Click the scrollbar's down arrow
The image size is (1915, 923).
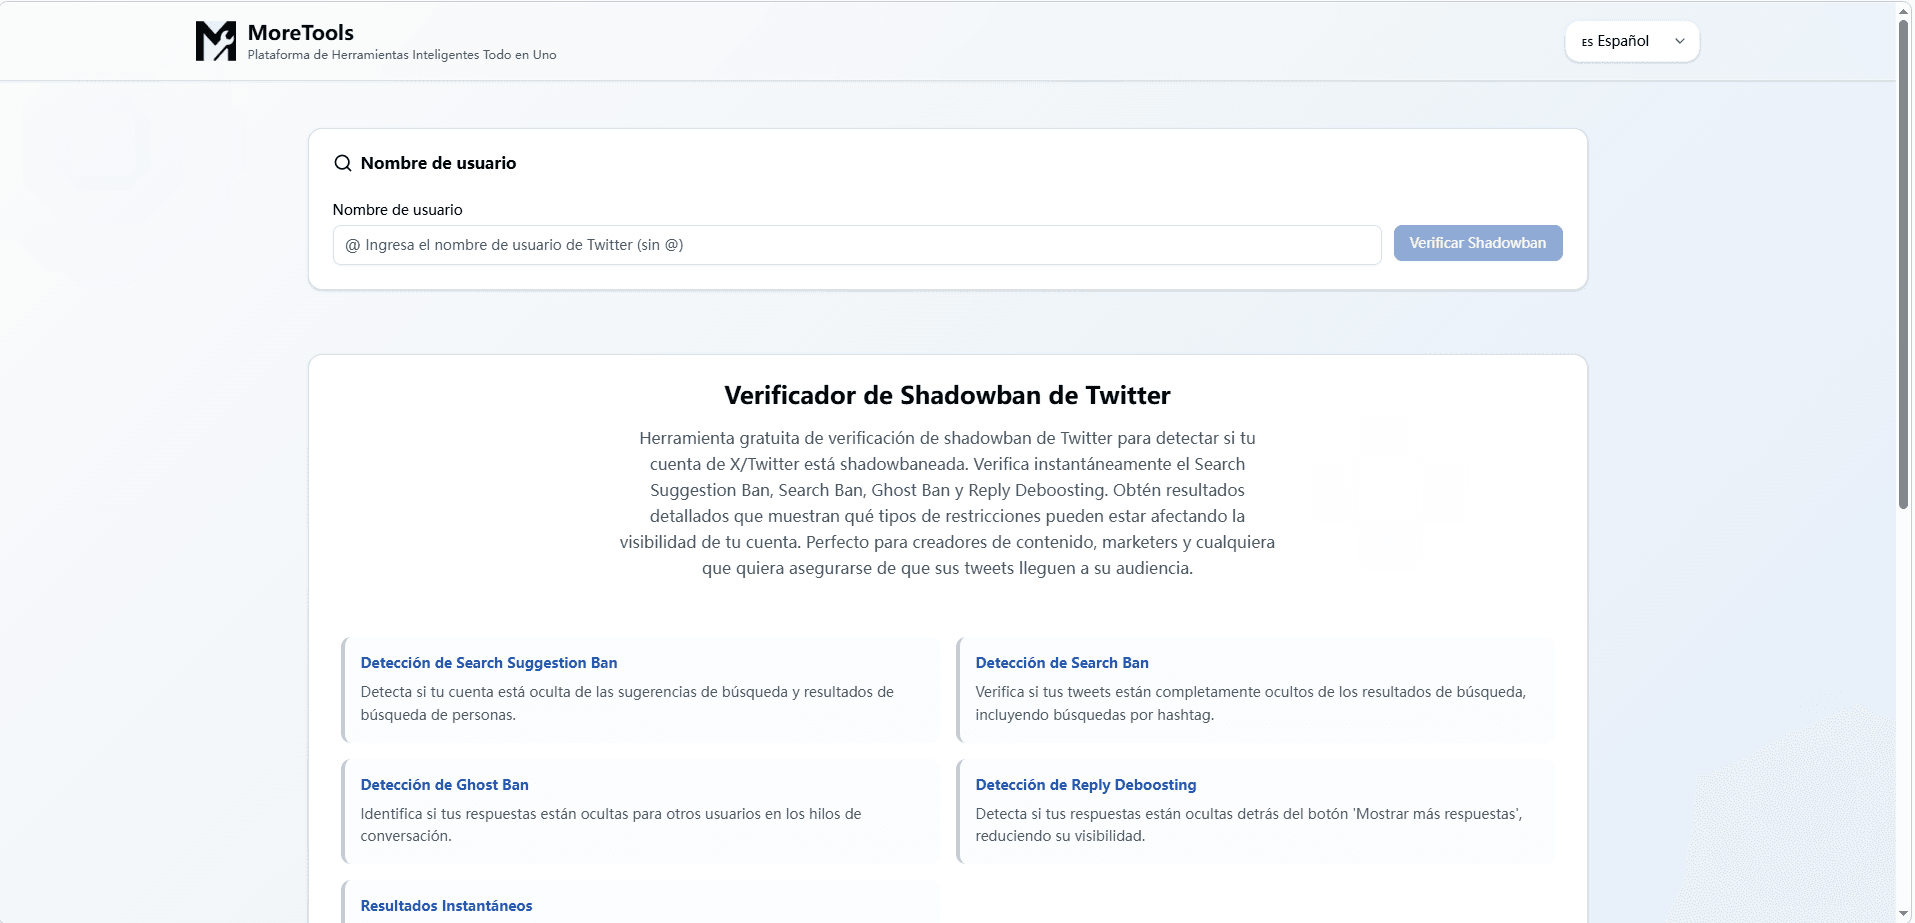1903,914
